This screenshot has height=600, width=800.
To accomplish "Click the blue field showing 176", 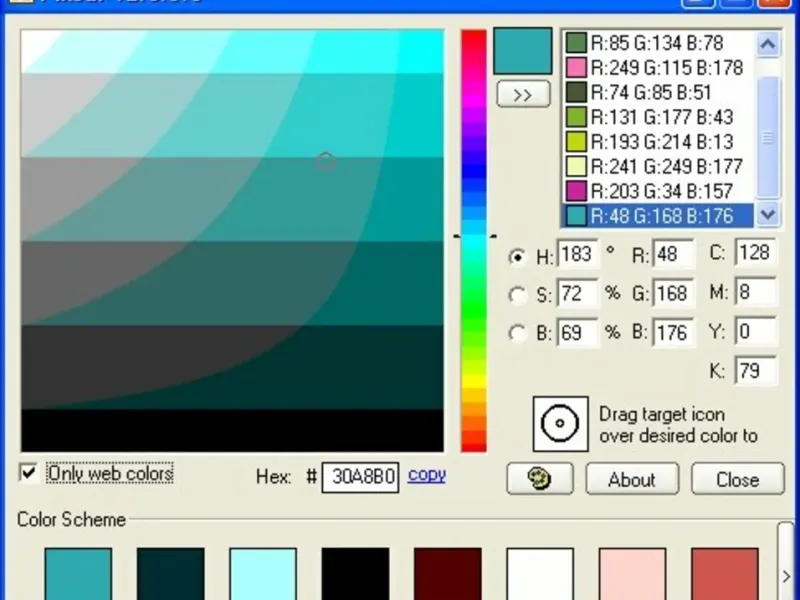I will point(673,333).
